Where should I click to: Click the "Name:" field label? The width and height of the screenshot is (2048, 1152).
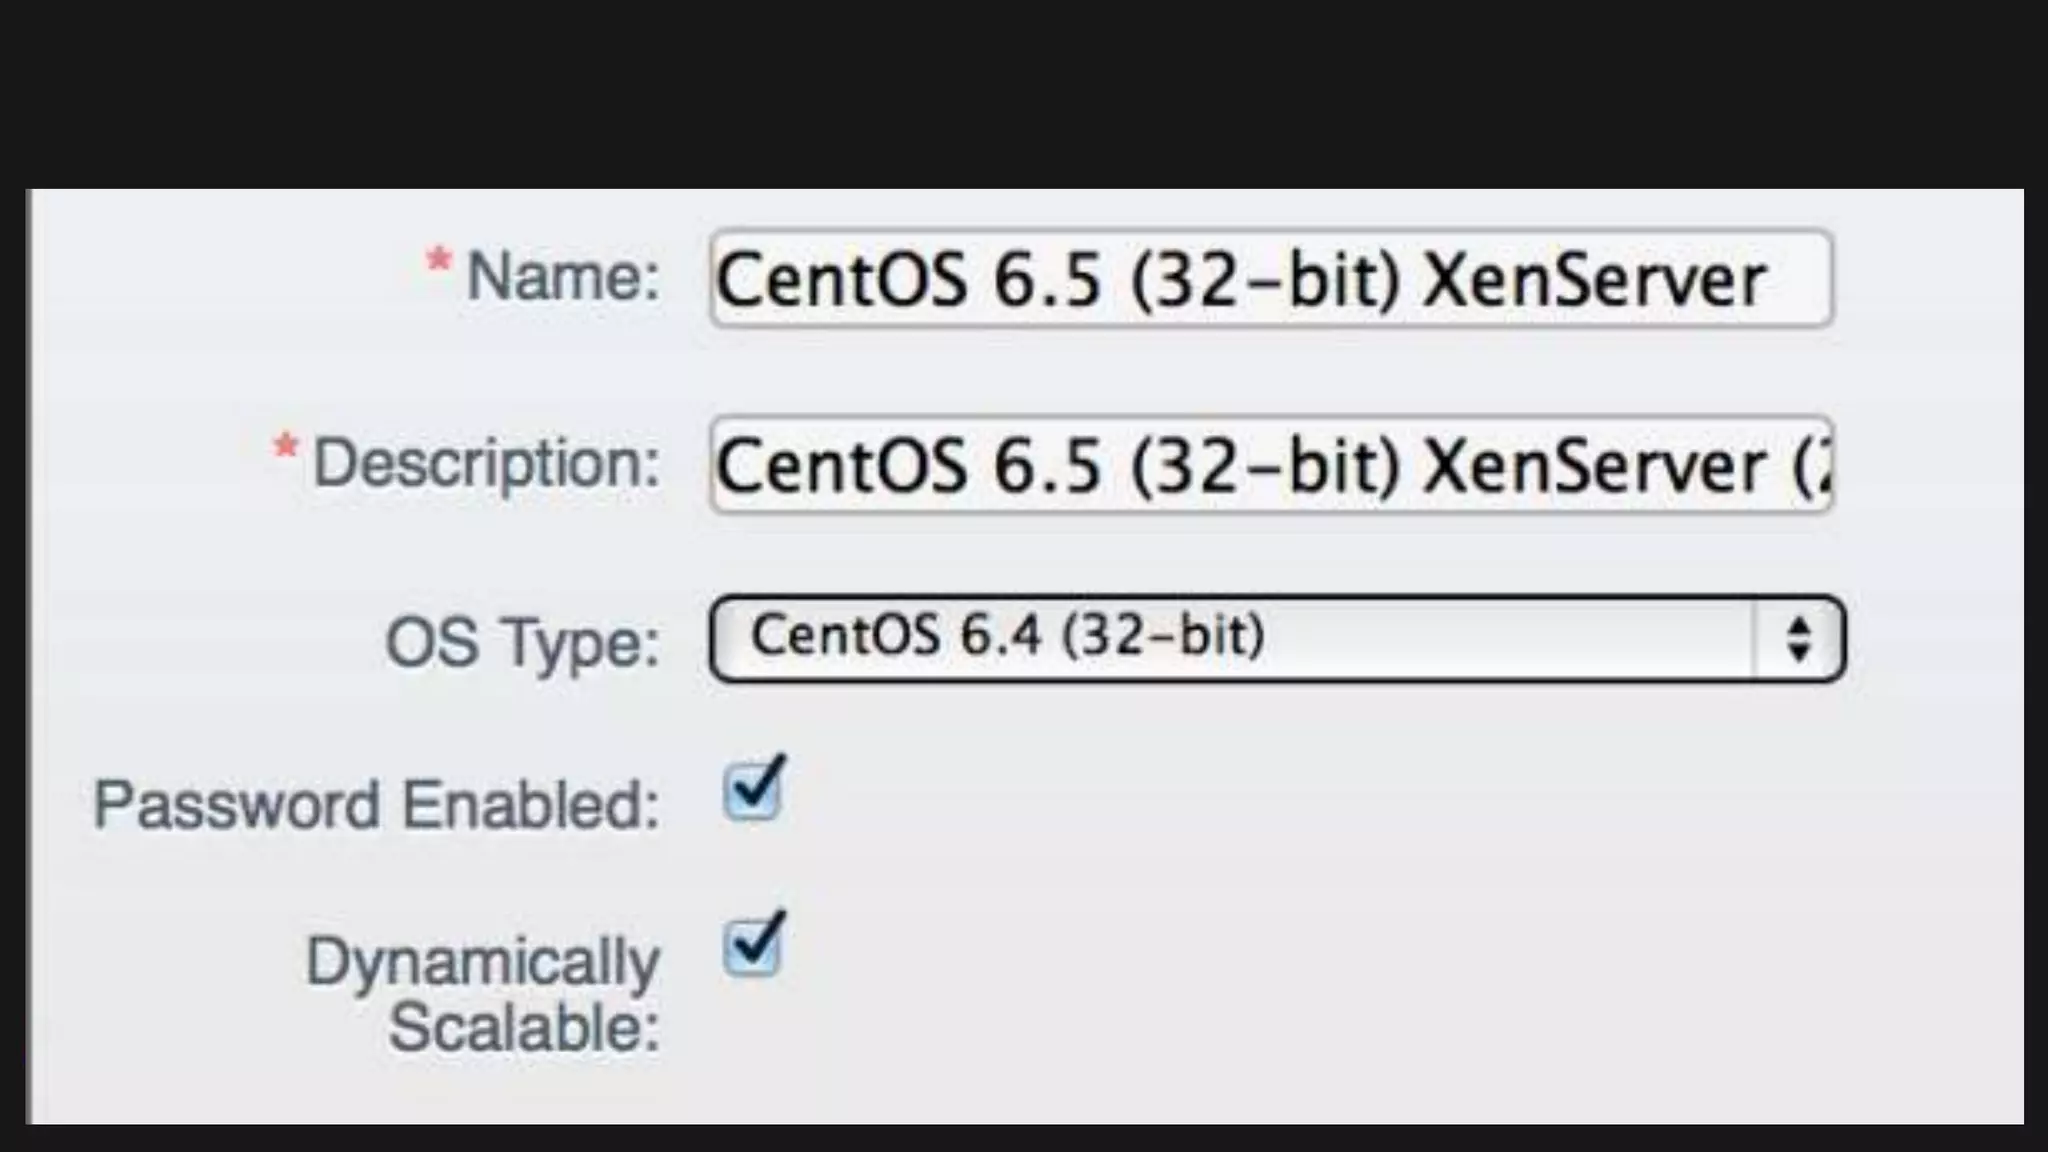(563, 276)
